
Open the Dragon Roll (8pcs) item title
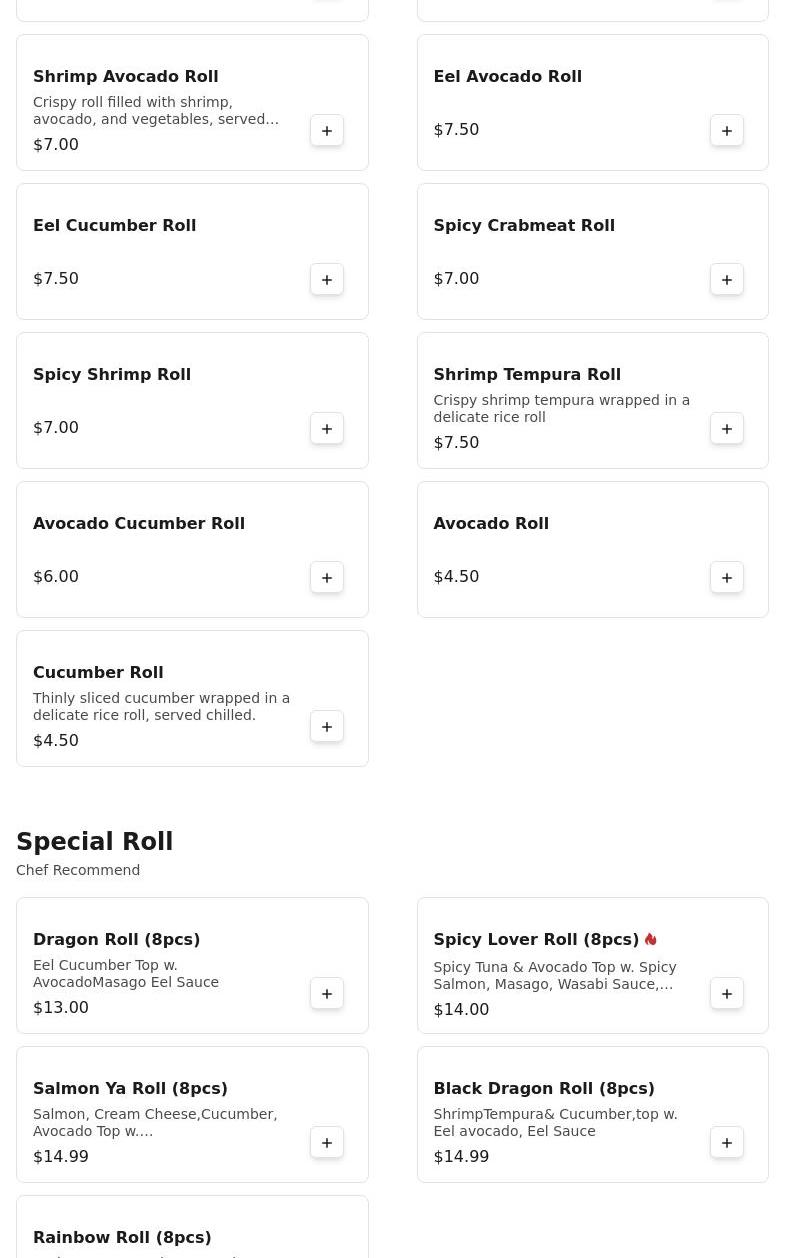coord(117,940)
